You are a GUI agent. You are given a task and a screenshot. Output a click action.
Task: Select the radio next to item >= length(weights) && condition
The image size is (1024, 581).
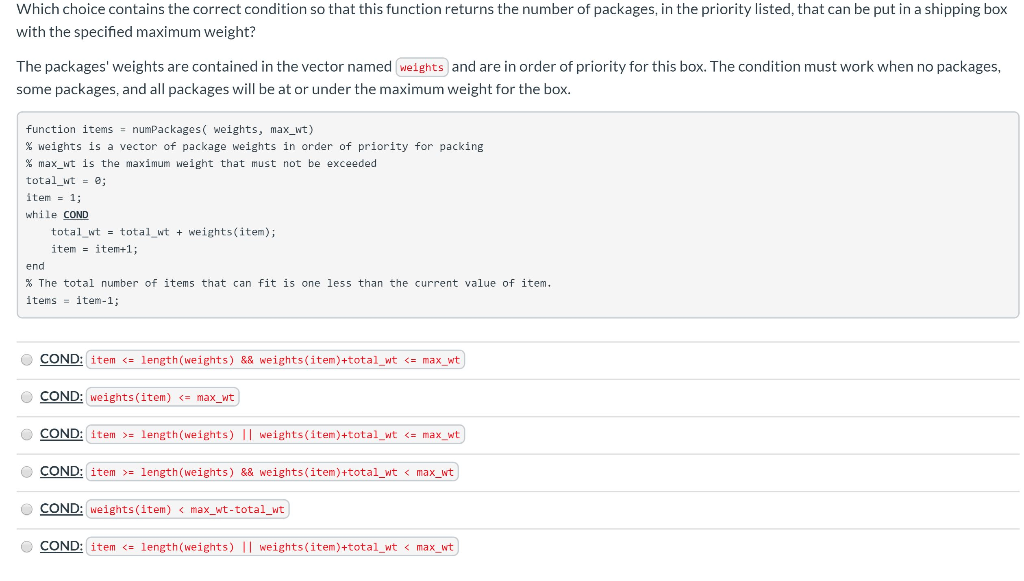click(26, 470)
